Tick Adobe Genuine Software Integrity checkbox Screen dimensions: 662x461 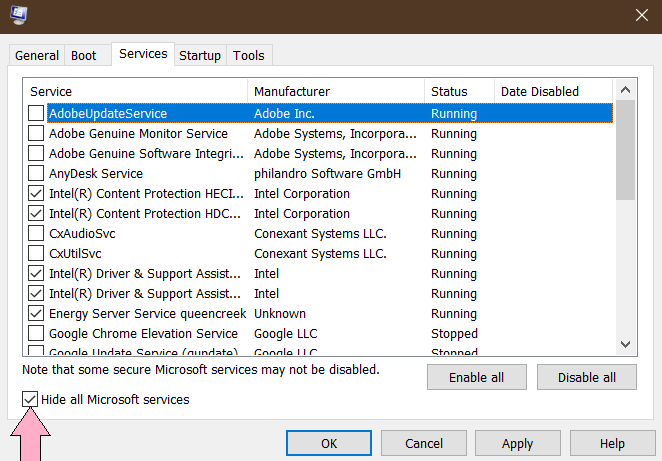click(36, 153)
